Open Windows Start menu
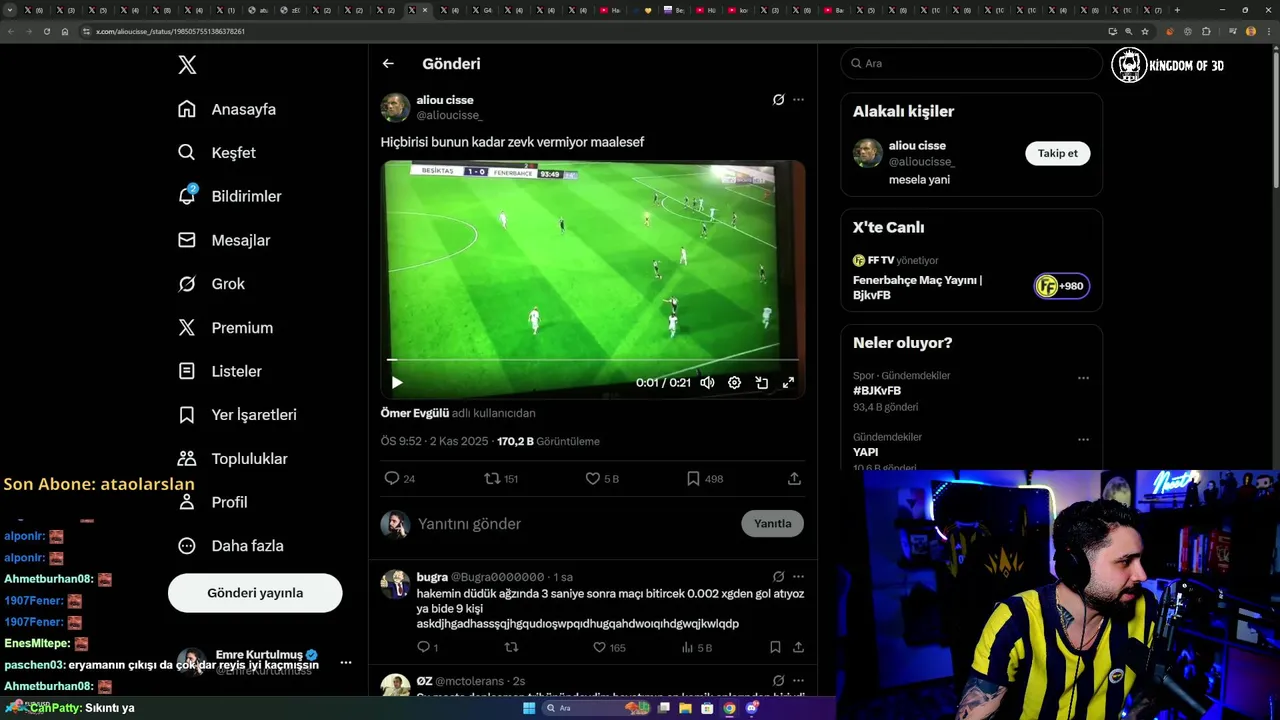The image size is (1280, 720). coord(529,708)
